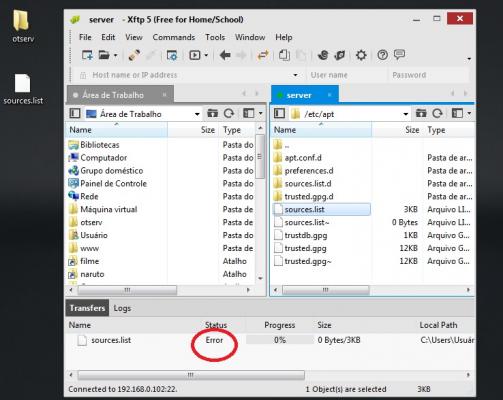Click the green leaf Xftp icon in the toolbar

[340, 55]
